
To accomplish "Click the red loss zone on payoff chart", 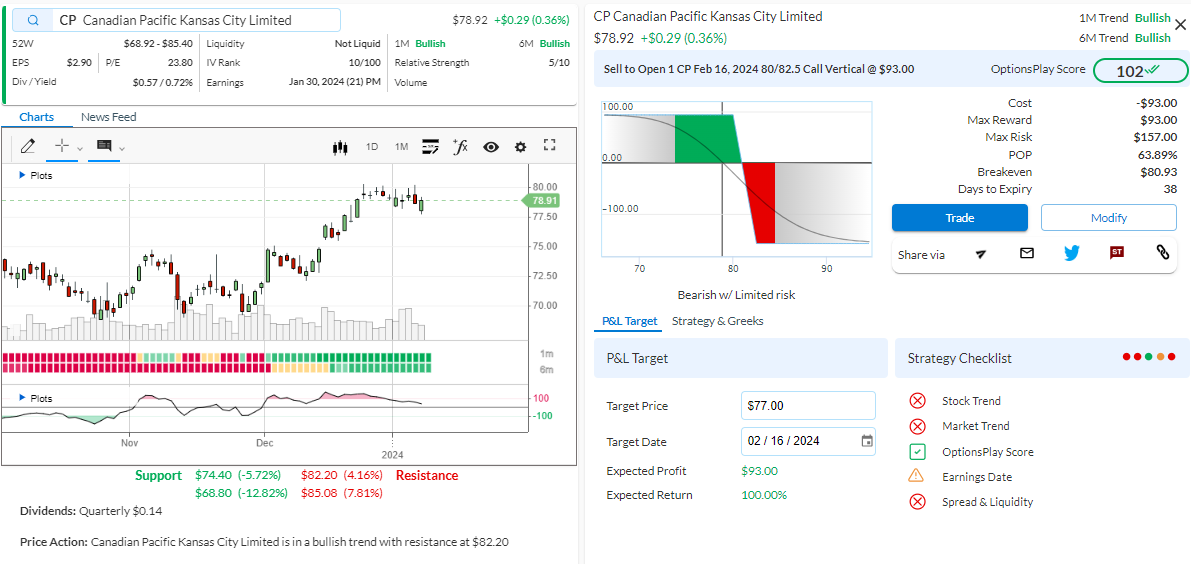I will click(x=760, y=203).
